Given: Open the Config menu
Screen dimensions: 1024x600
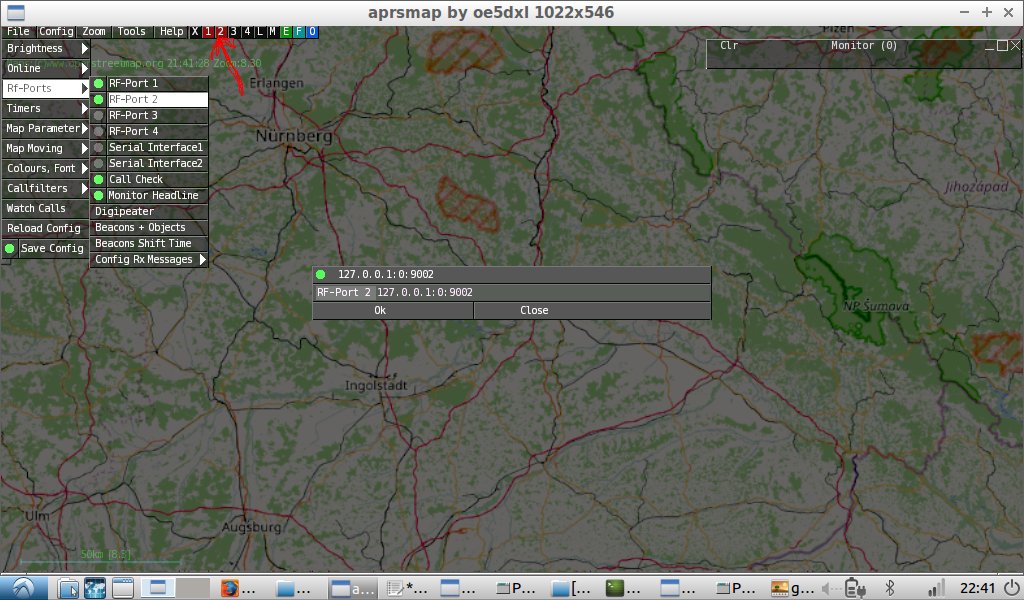Looking at the screenshot, I should point(56,31).
